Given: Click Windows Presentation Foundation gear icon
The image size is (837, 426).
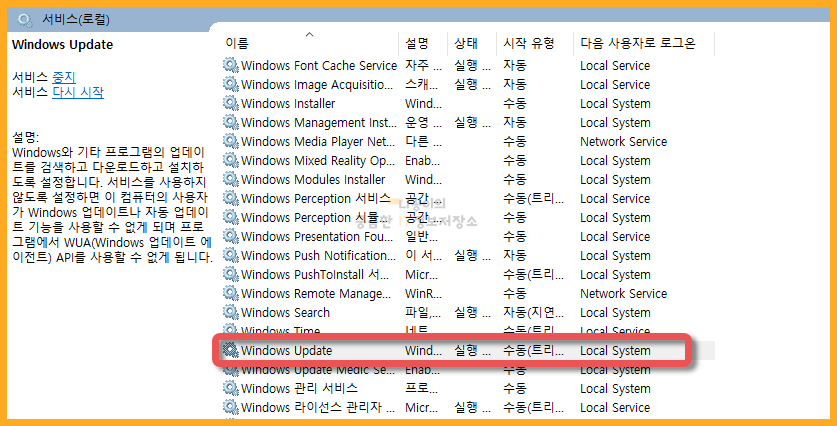Looking at the screenshot, I should [231, 236].
